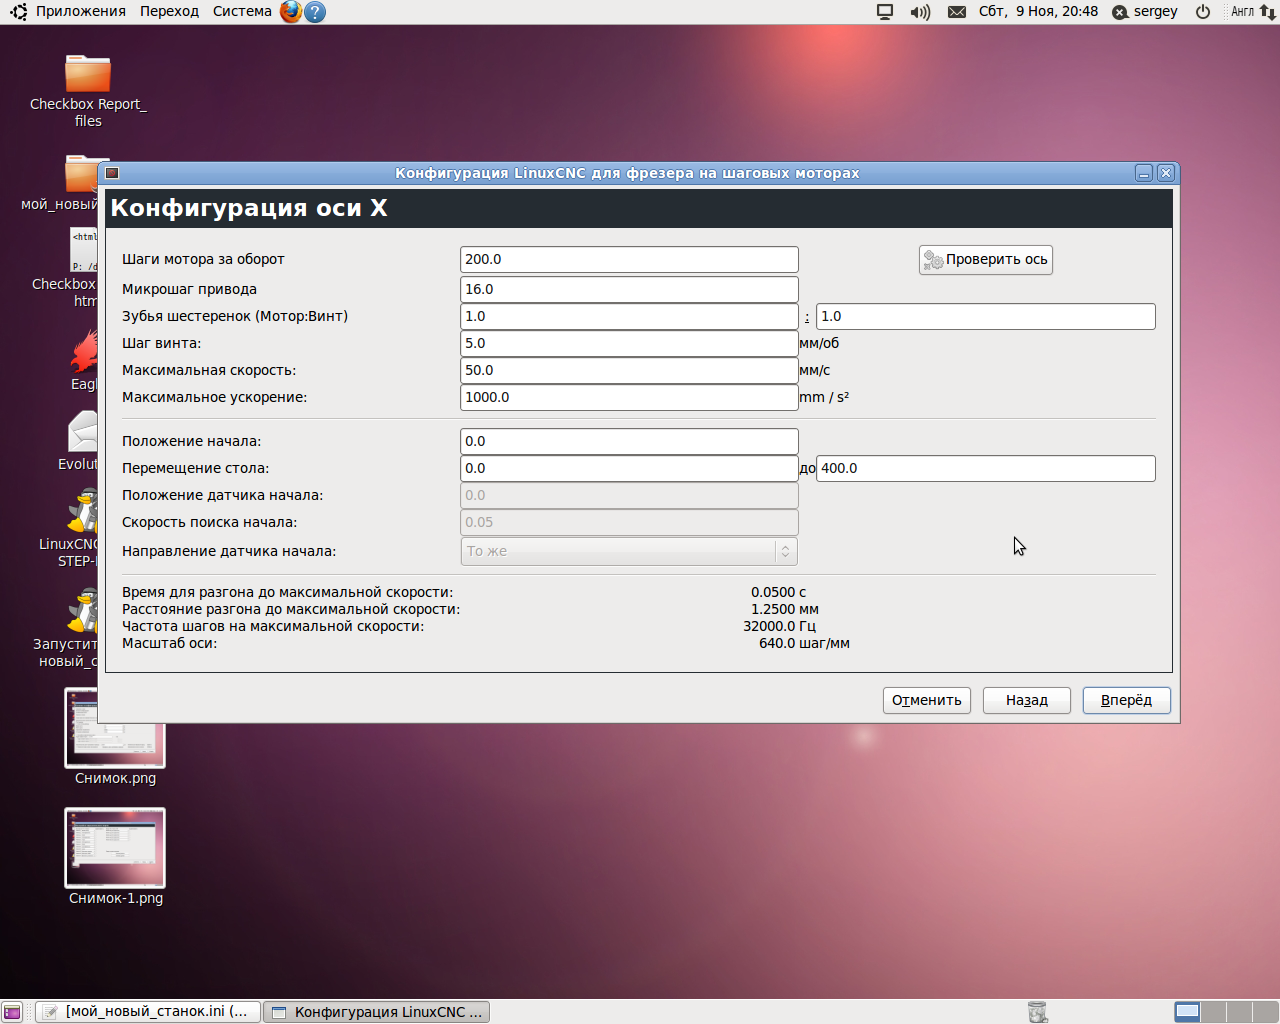This screenshot has height=1024, width=1280.
Task: Select the мой_новый folder on the desktop
Action: point(83,174)
